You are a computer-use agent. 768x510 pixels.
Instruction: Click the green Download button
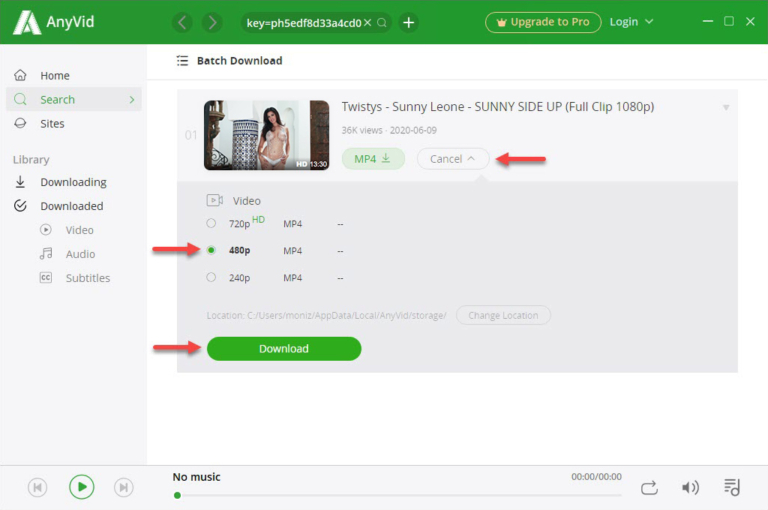[284, 349]
